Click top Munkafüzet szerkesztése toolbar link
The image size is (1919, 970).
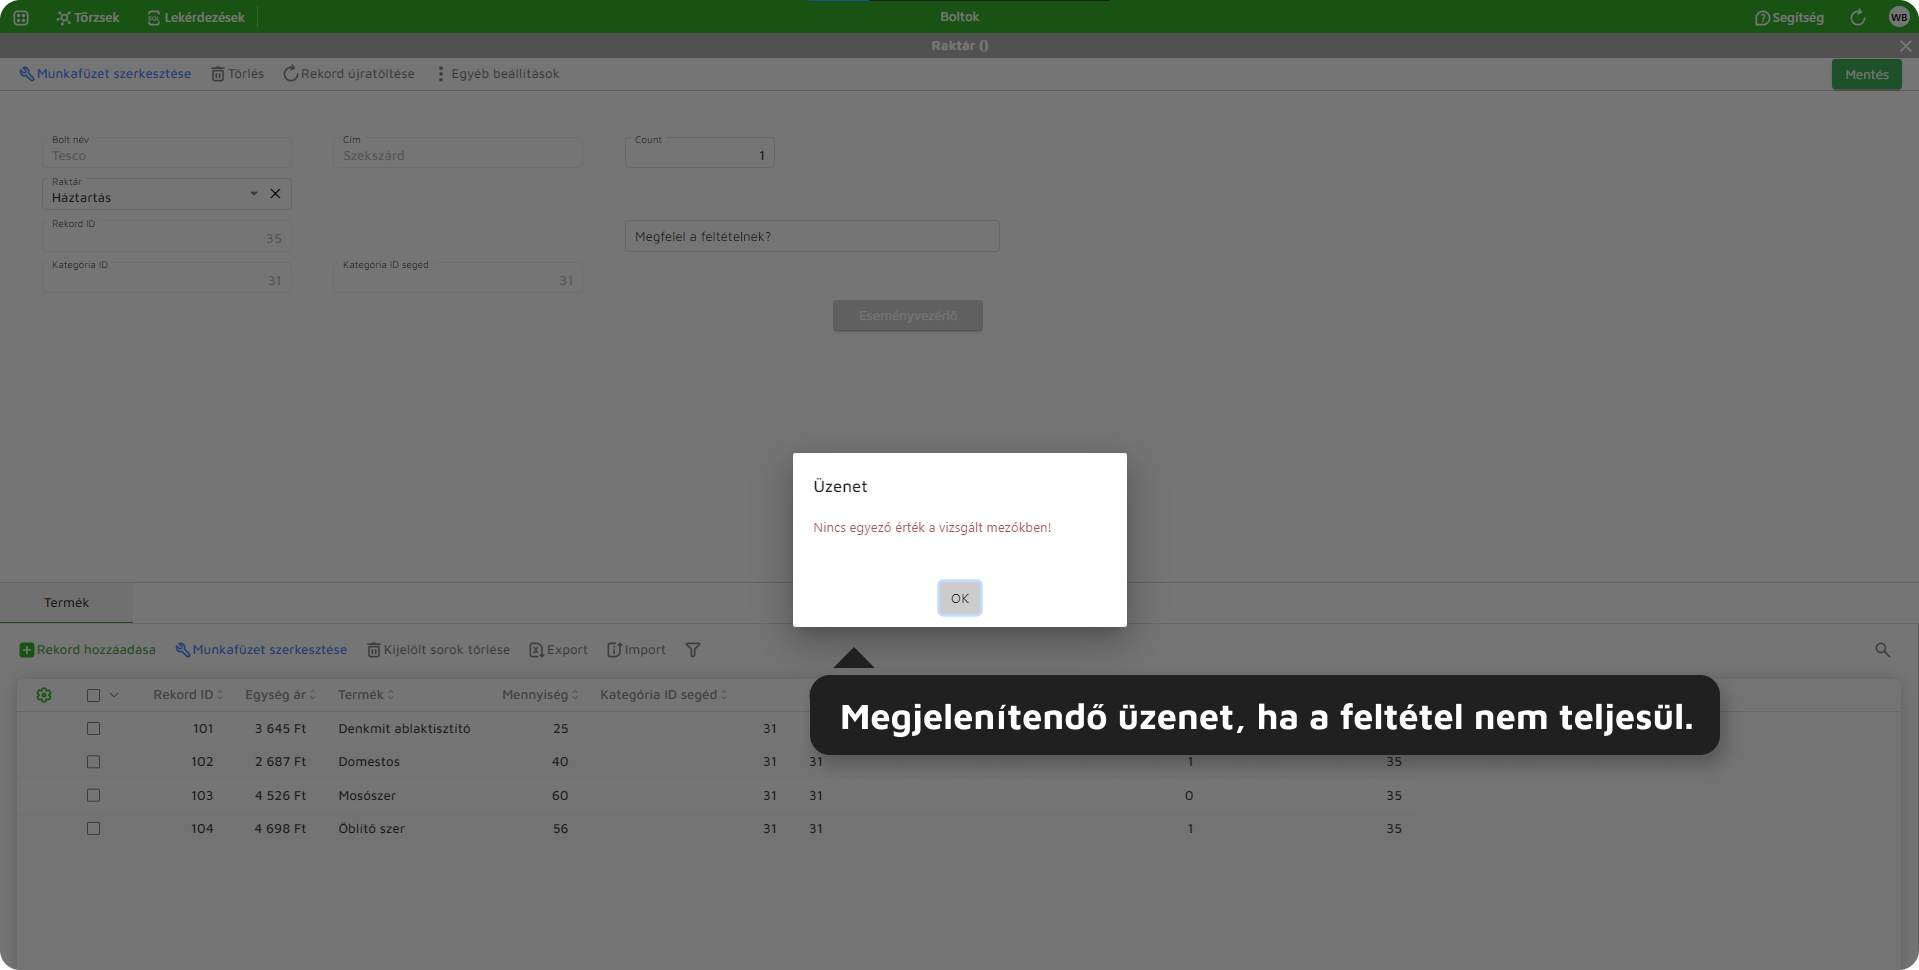105,74
